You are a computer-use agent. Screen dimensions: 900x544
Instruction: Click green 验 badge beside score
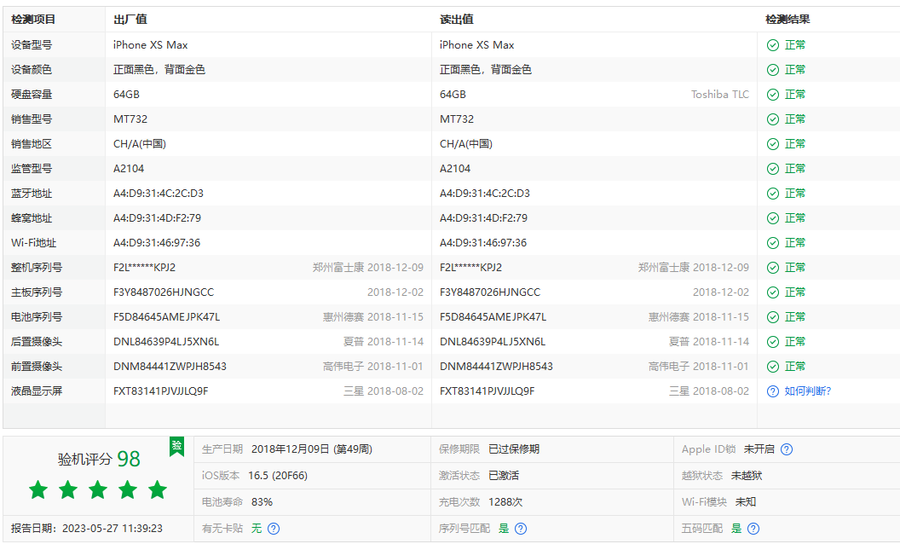coord(177,446)
